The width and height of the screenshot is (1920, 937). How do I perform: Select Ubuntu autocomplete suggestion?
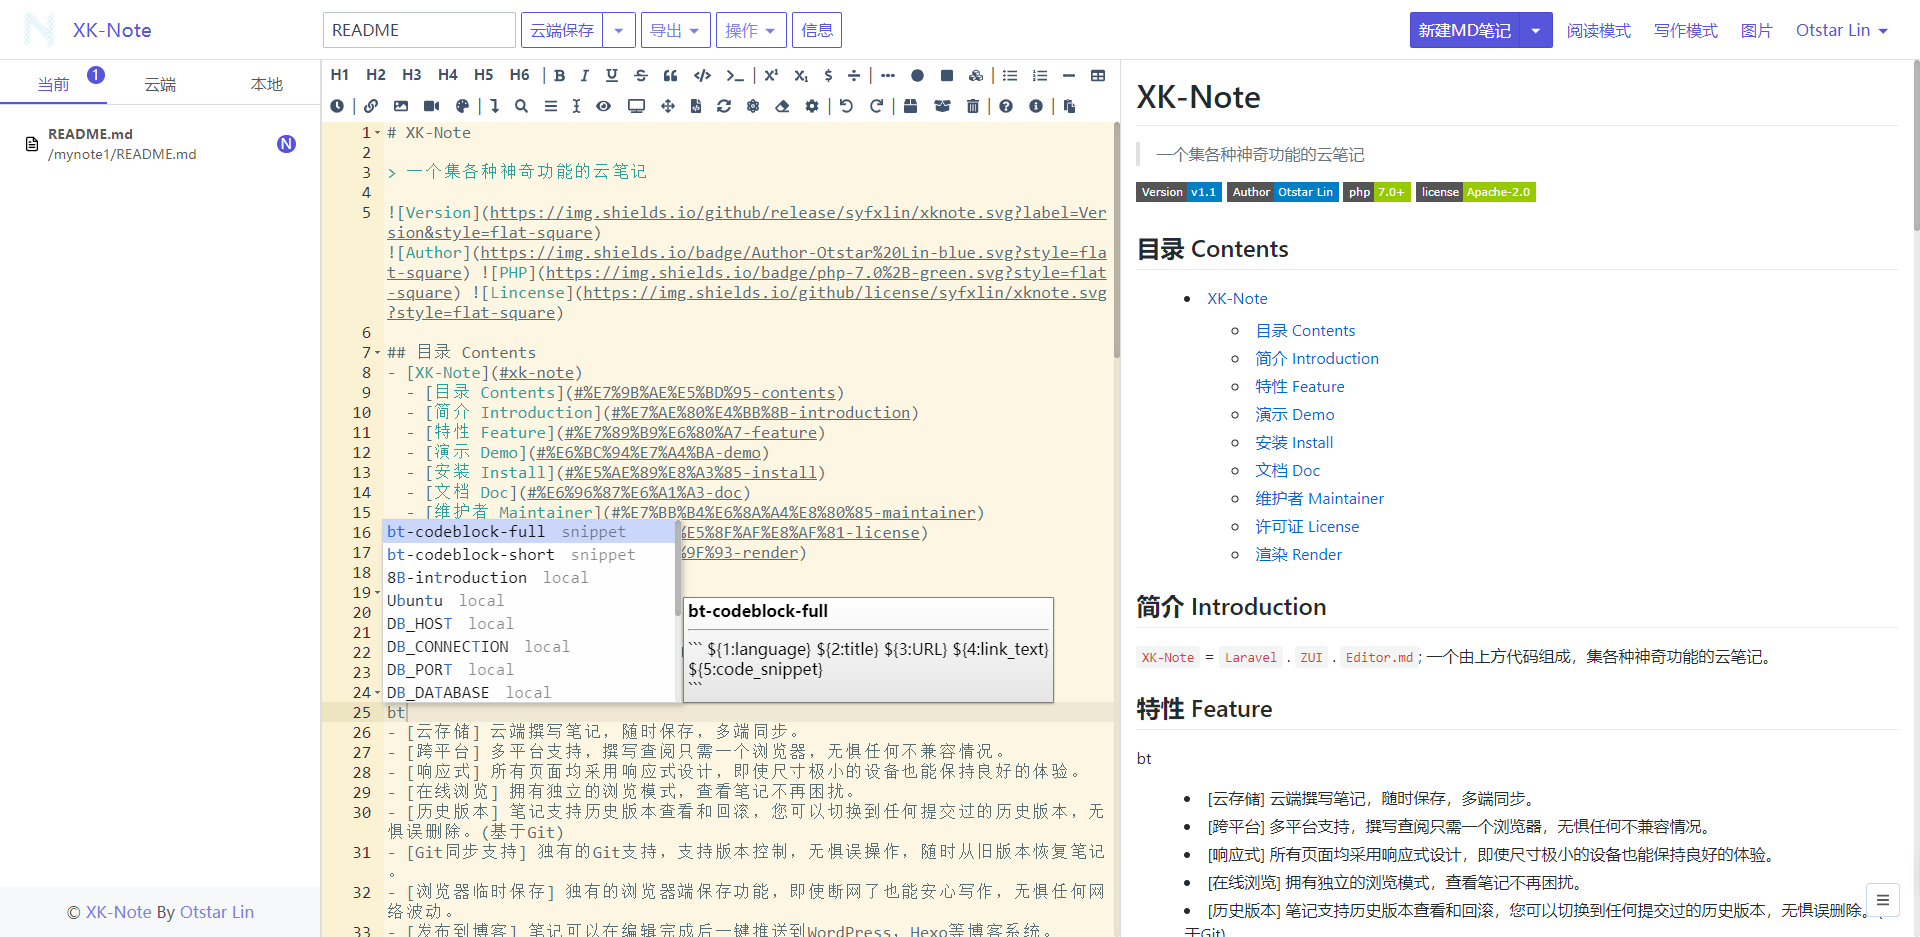[x=530, y=601]
